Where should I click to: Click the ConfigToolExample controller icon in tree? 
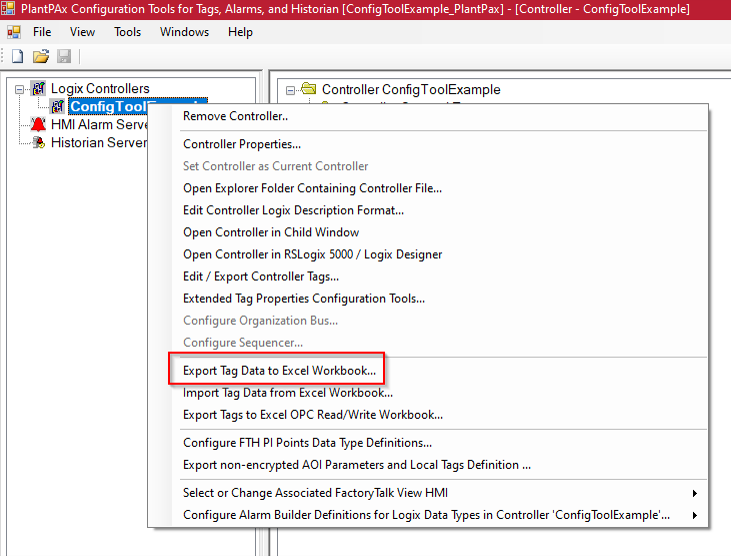point(58,106)
